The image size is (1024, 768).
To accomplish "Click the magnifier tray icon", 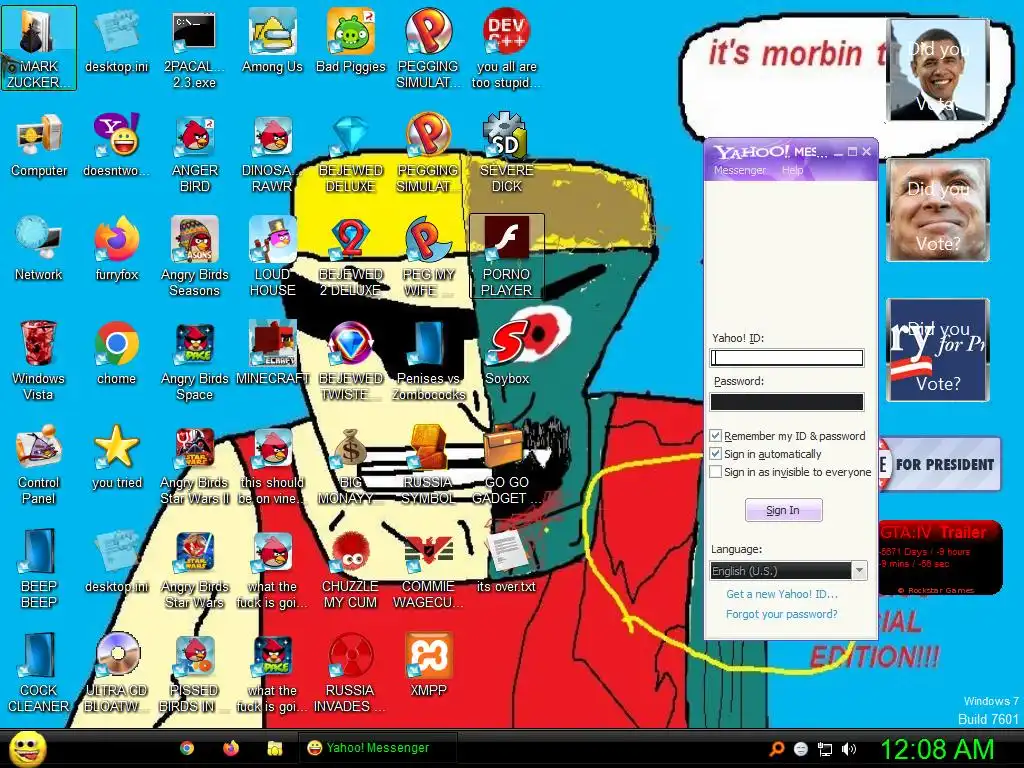I will click(776, 749).
